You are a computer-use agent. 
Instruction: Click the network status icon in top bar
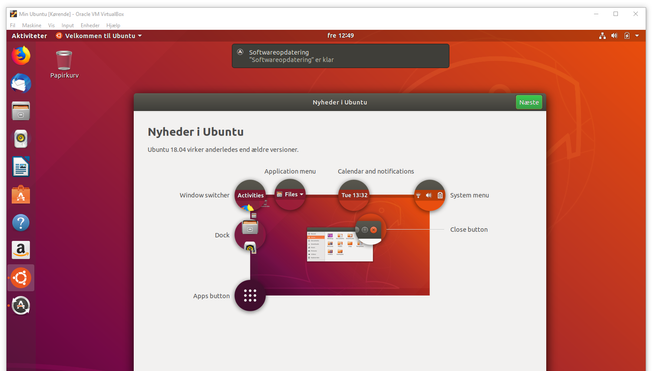pos(602,36)
